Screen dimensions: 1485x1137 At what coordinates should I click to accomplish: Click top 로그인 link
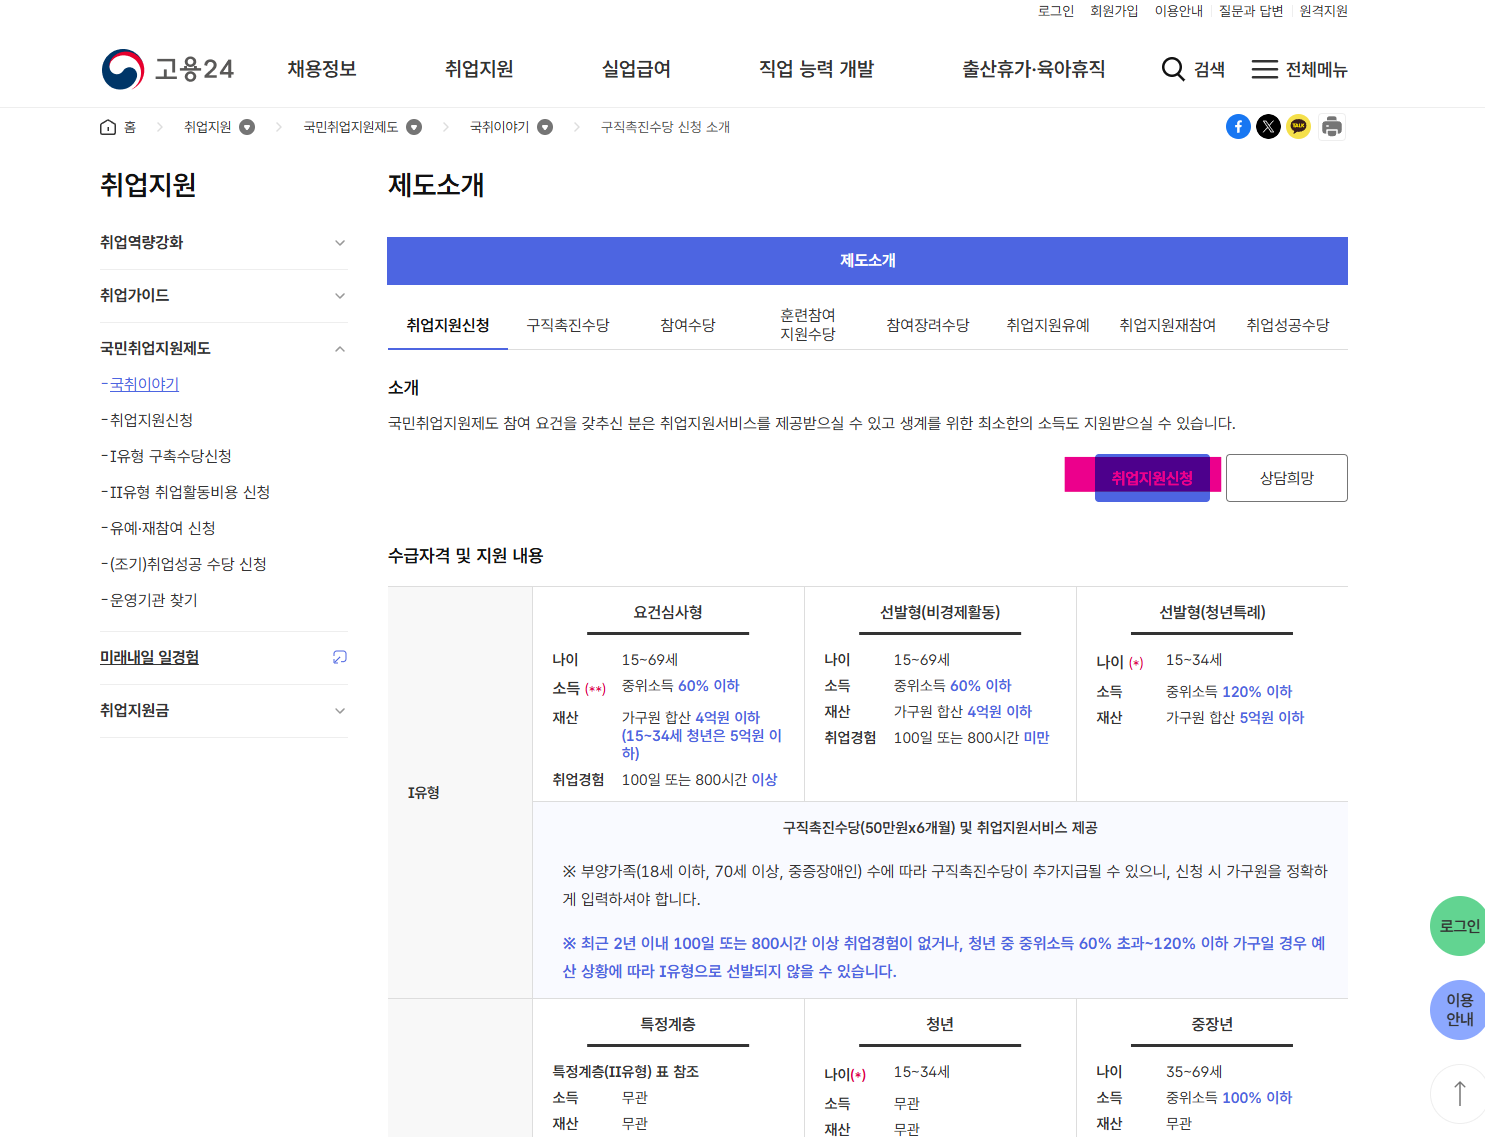(1055, 11)
